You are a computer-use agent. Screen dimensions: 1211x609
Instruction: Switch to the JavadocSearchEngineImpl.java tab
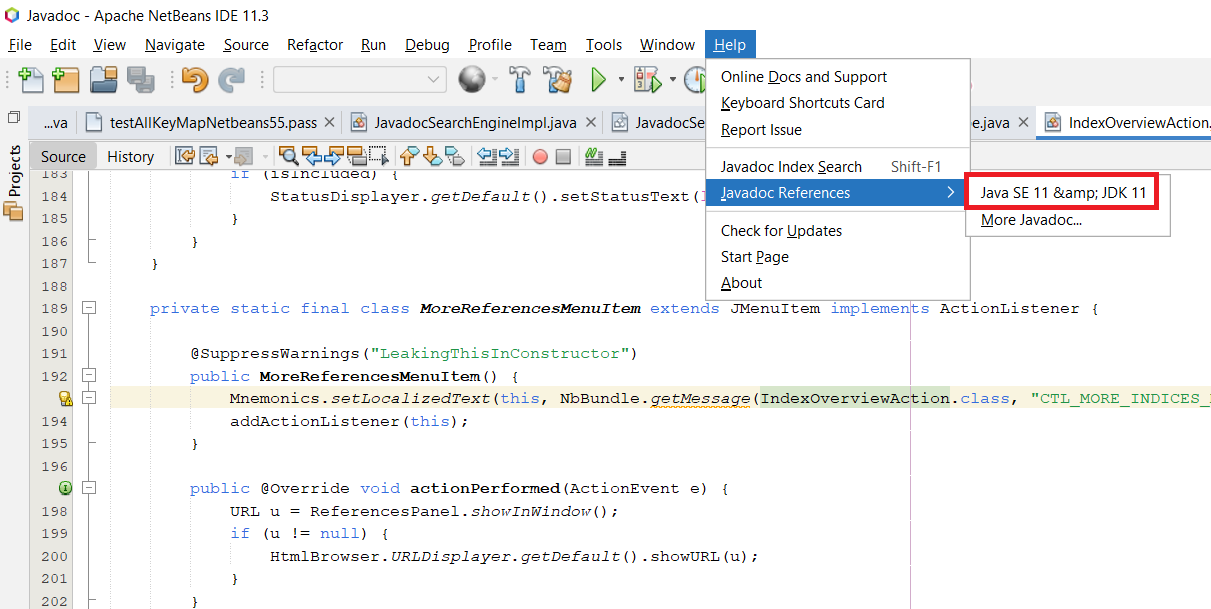[x=473, y=123]
